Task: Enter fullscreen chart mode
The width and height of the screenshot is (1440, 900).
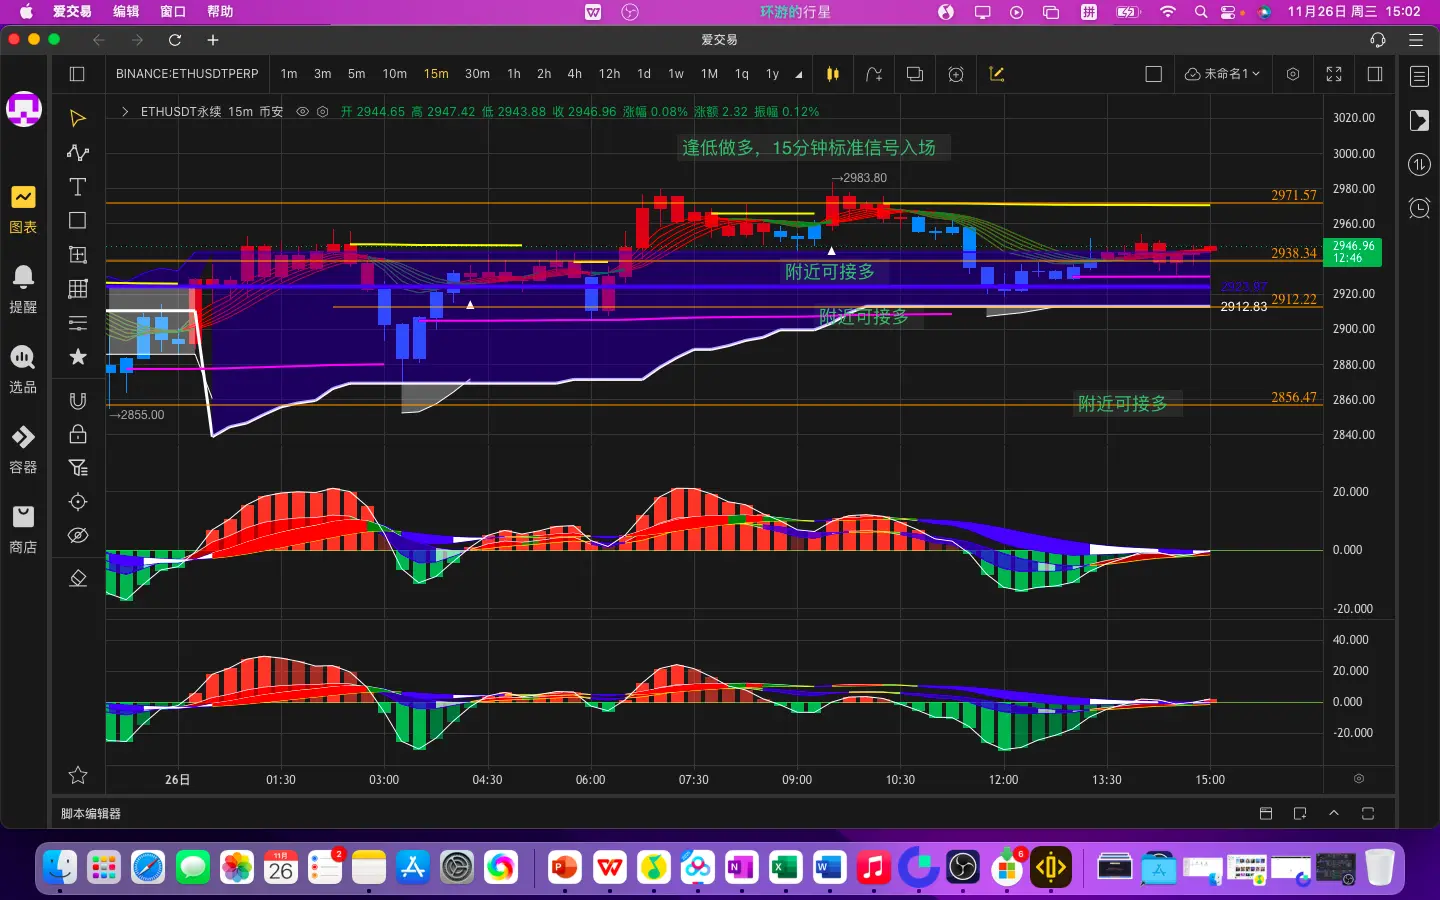Action: click(1334, 74)
